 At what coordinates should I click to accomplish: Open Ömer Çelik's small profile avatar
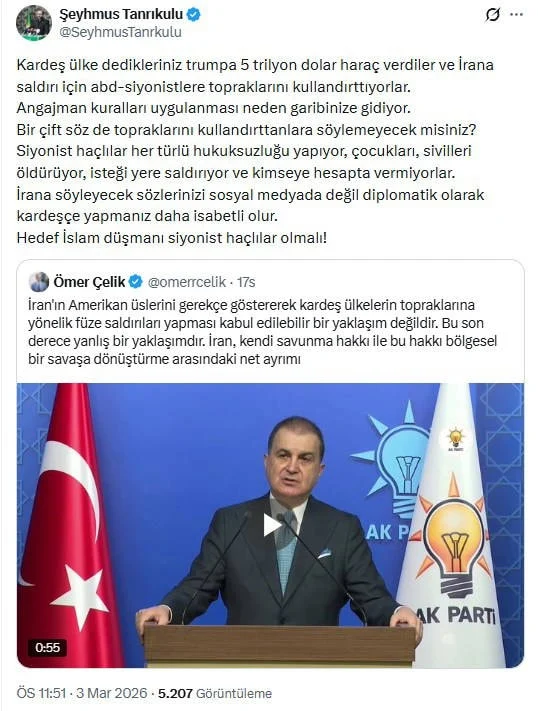[x=39, y=282]
